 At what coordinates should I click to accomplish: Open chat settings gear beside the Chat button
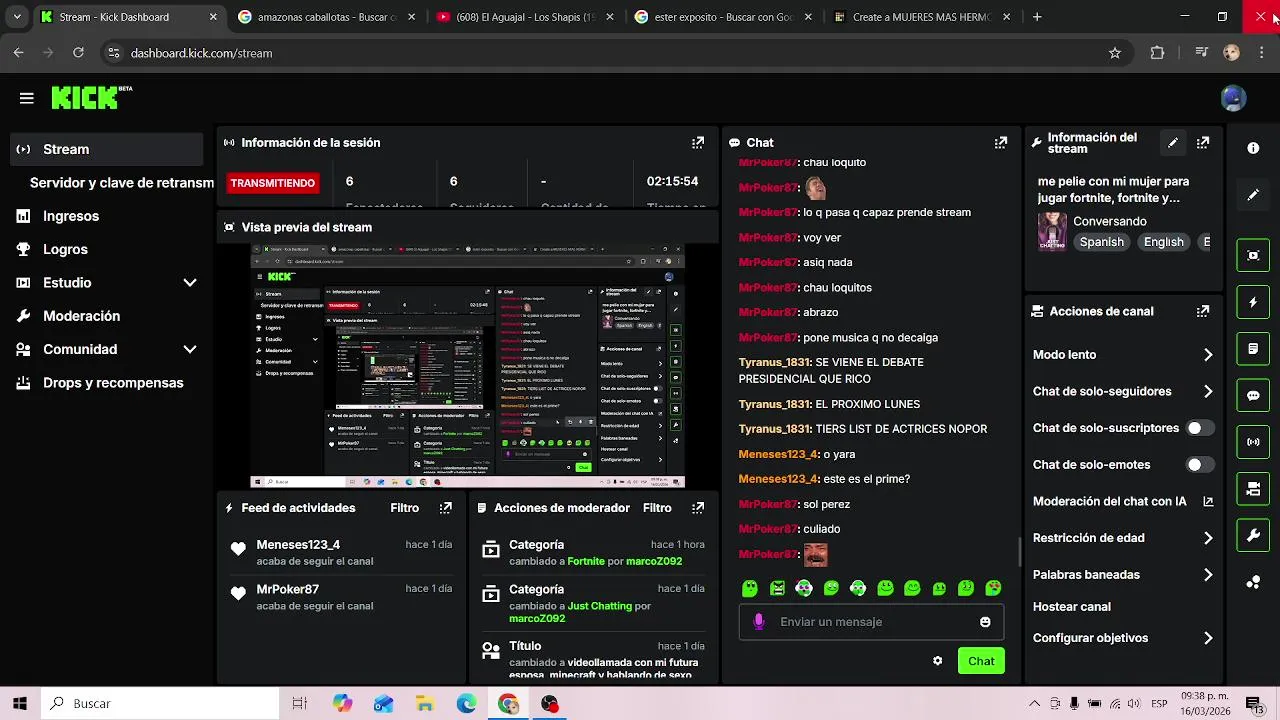coord(937,661)
